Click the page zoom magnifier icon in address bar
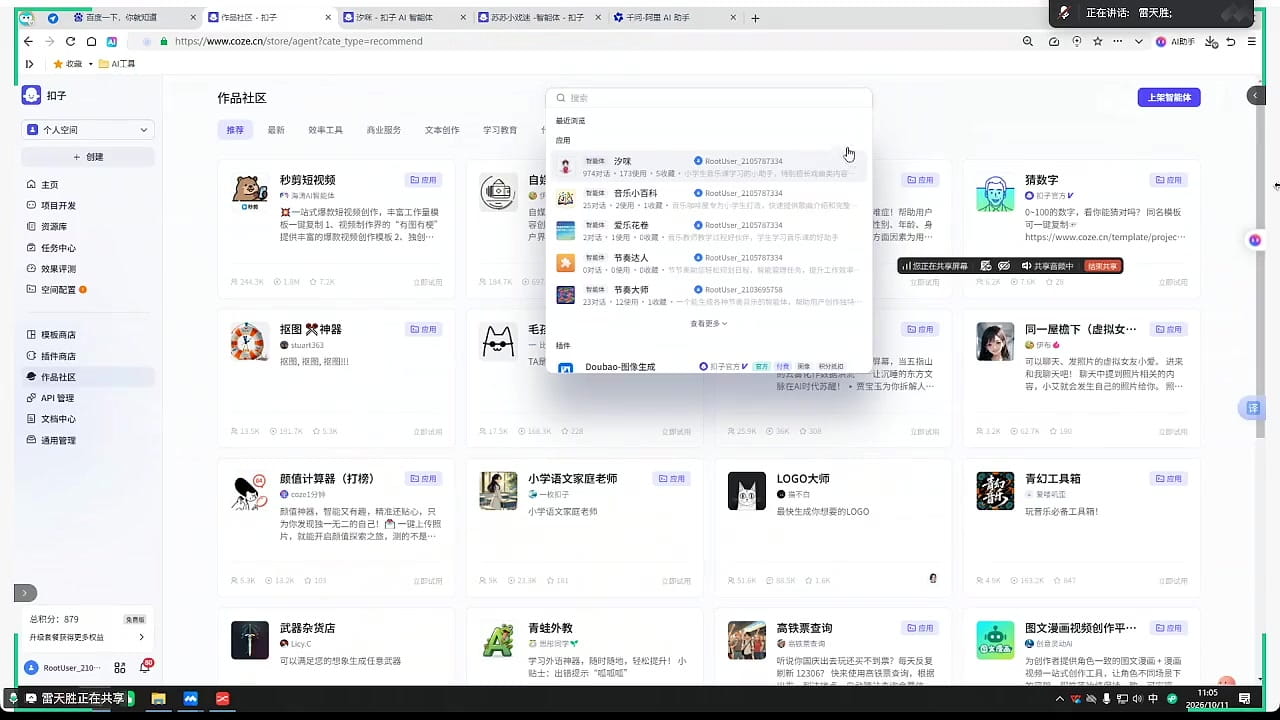The width and height of the screenshot is (1280, 720). [x=1028, y=42]
